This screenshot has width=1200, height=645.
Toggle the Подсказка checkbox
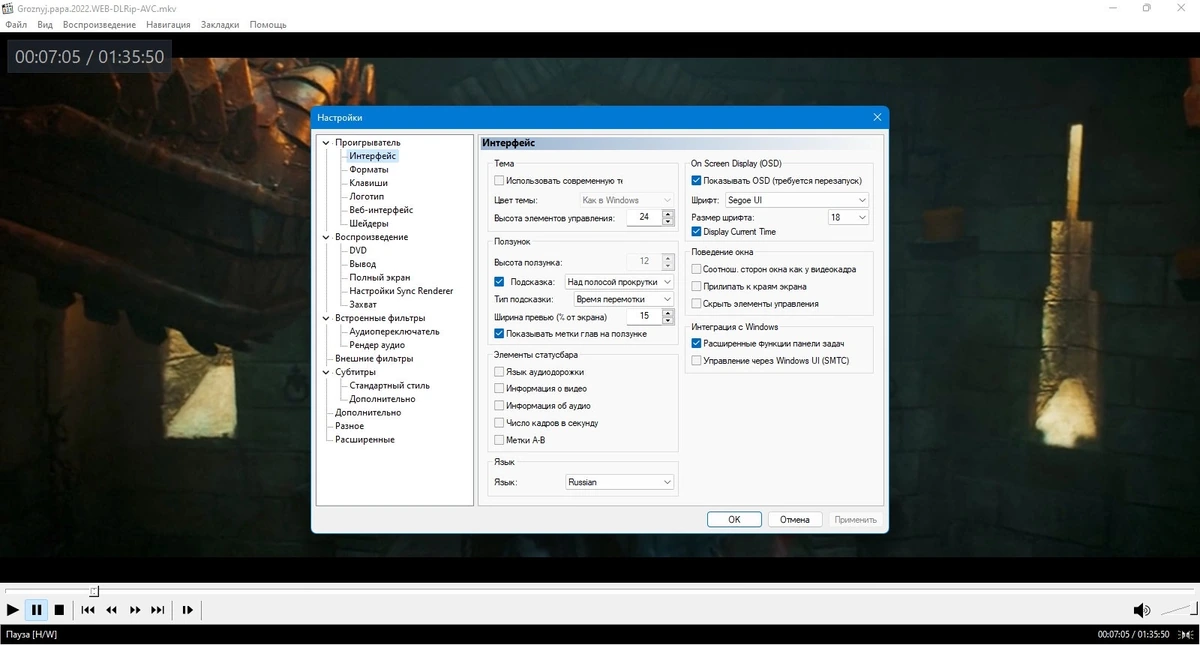pos(499,282)
